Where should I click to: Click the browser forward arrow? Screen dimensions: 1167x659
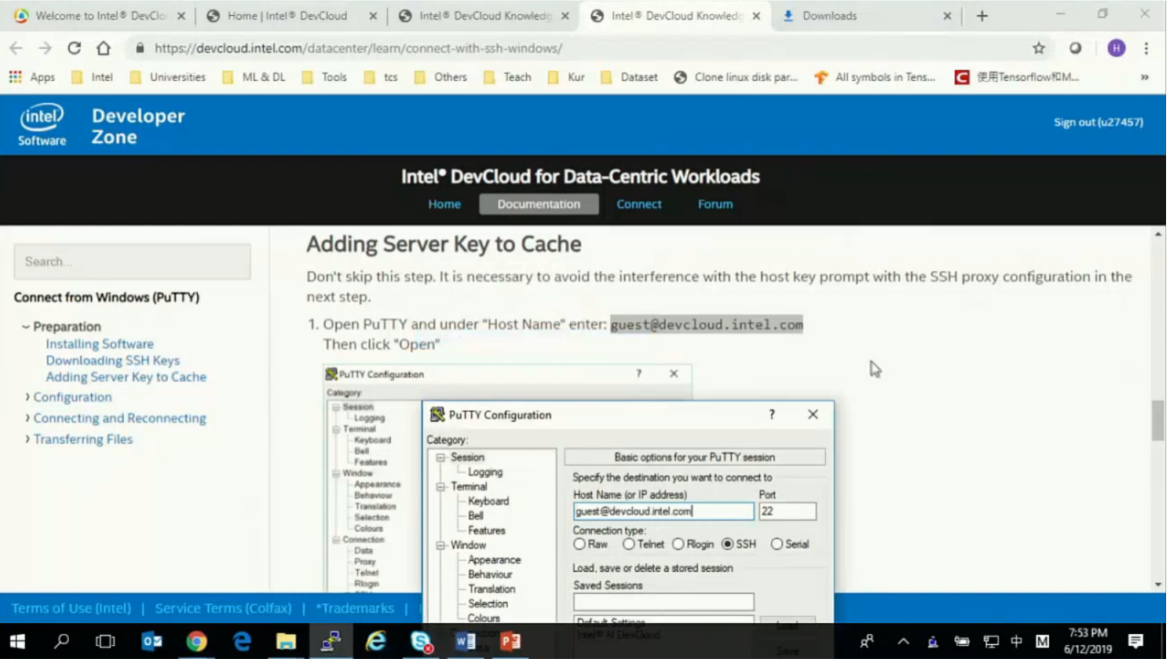45,48
